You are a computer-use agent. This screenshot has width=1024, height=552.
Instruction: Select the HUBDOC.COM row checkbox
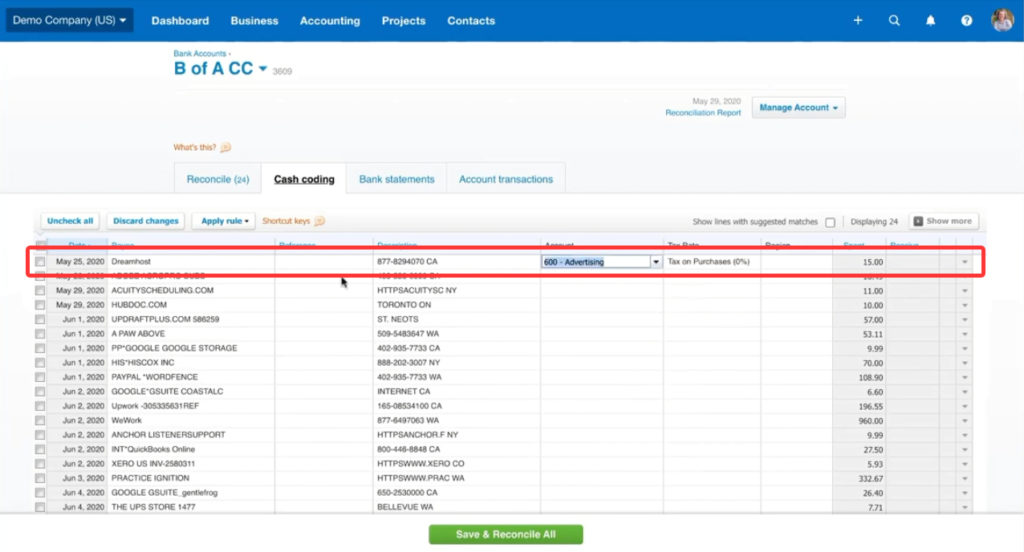click(x=40, y=305)
